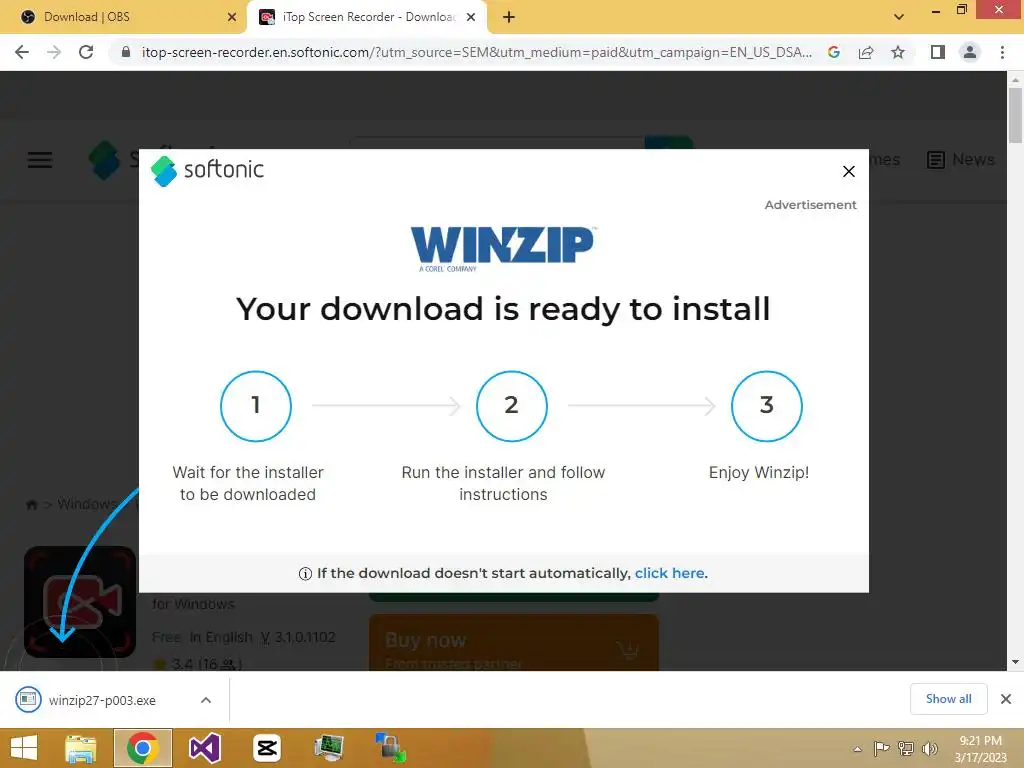Expand options for winzip27-p003.exe download
Viewport: 1024px width, 768px height.
tap(206, 700)
